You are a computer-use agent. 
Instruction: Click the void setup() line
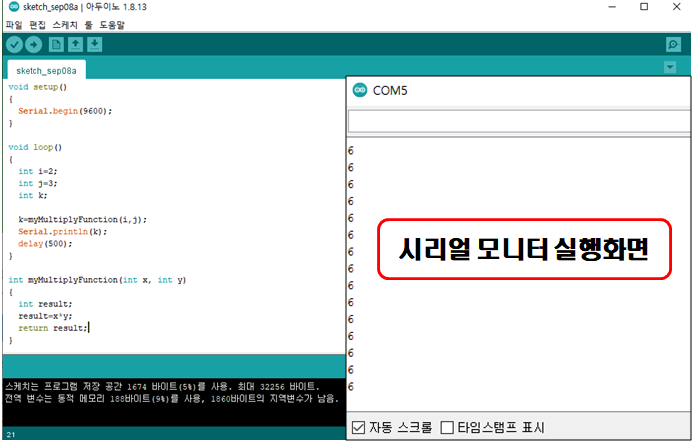[x=38, y=87]
